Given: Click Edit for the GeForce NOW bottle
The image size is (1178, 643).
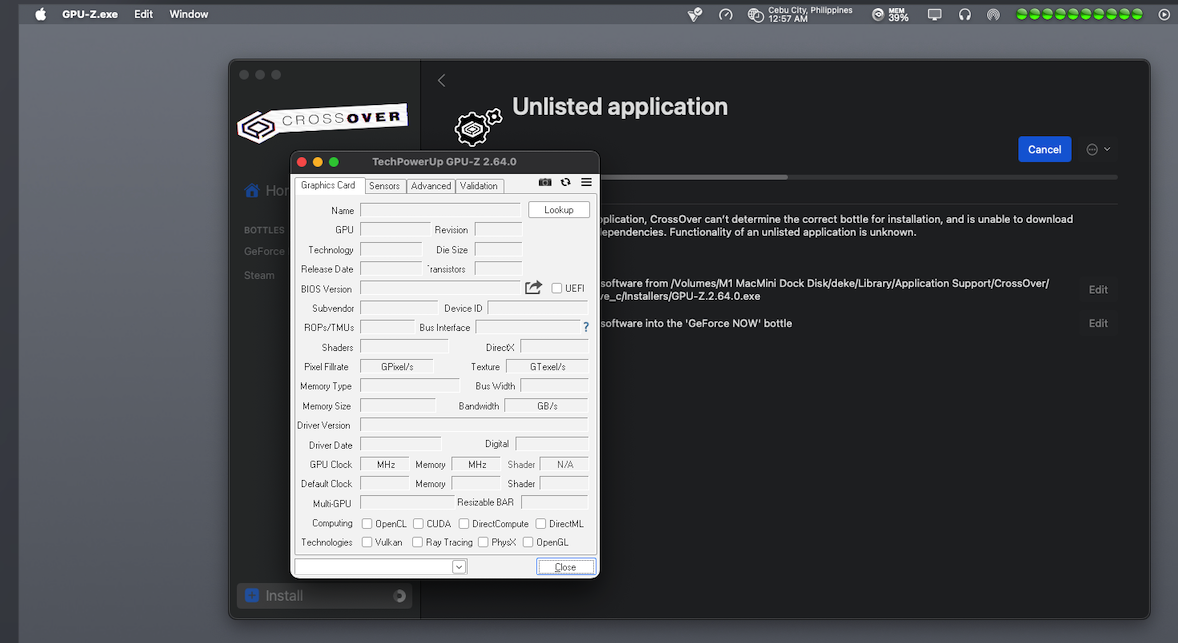Looking at the screenshot, I should coord(1098,323).
